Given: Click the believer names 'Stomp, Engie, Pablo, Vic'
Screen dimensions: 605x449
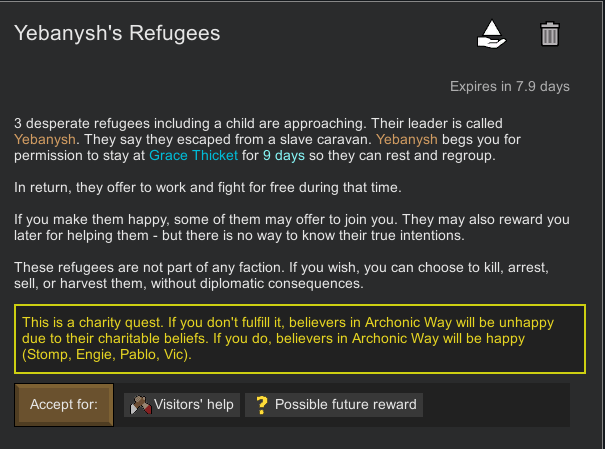Looking at the screenshot, I should click(x=106, y=354).
